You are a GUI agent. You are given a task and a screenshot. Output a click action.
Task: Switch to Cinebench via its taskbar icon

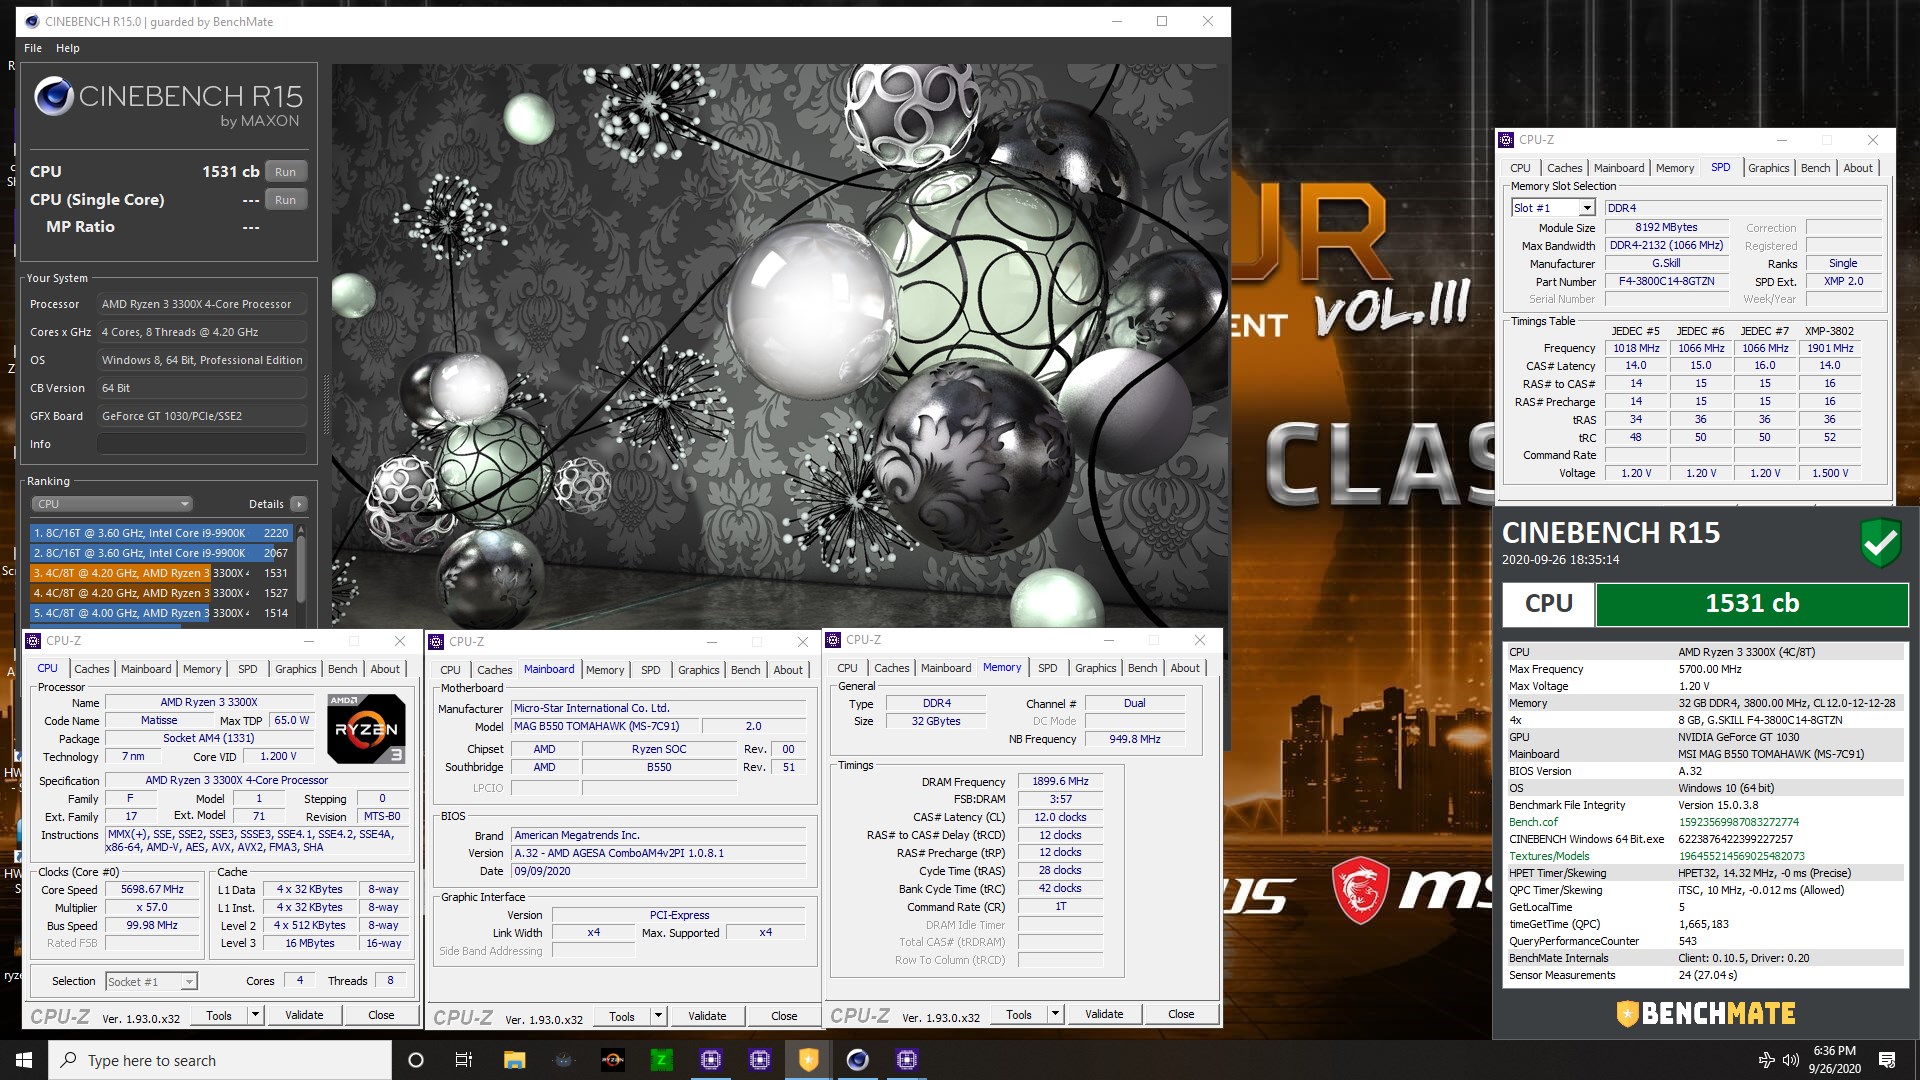[x=857, y=1060]
